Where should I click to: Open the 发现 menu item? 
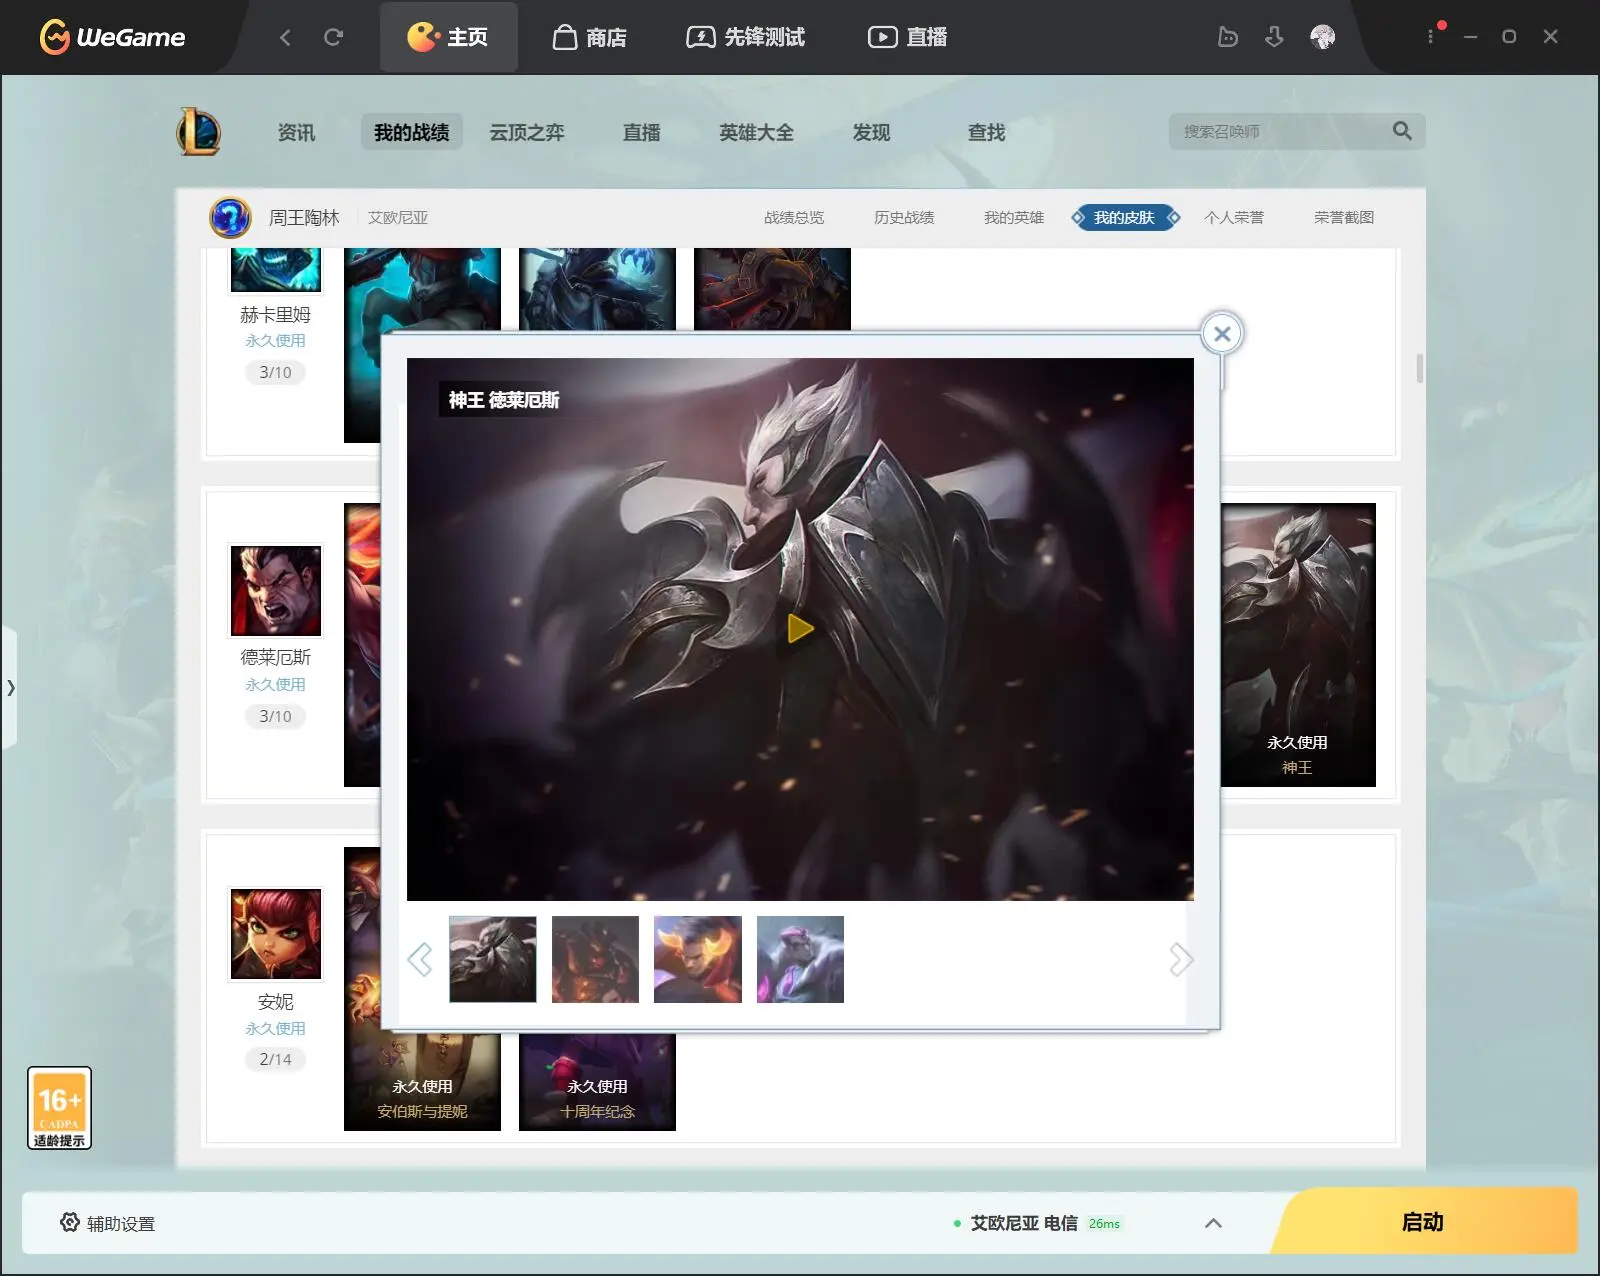871,132
